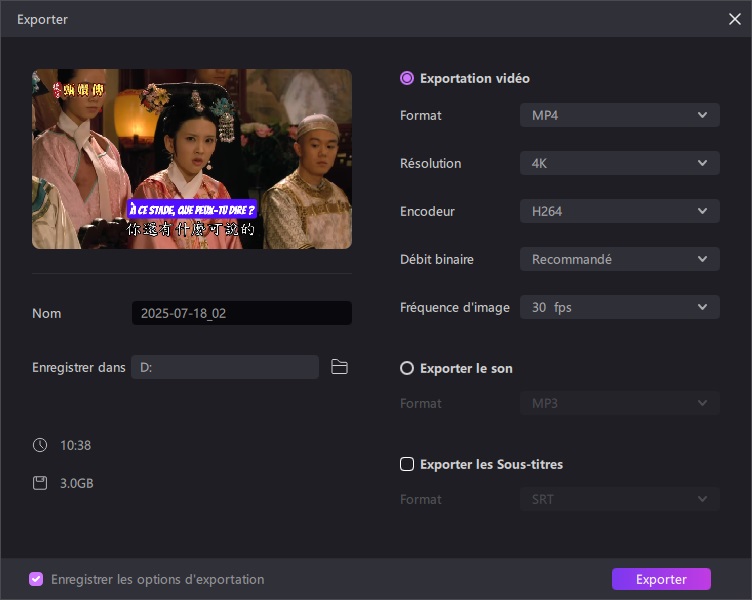Enable the Exporter les Sous-titres checkbox
Screen dimensions: 752x600
(x=407, y=464)
